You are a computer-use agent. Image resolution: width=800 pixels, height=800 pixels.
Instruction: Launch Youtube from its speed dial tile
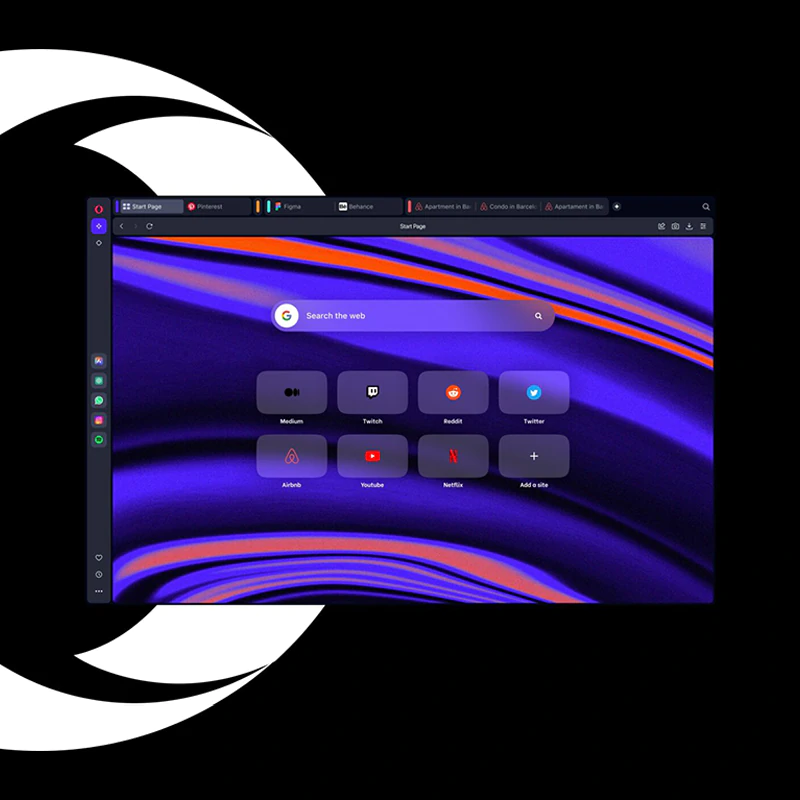[372, 456]
